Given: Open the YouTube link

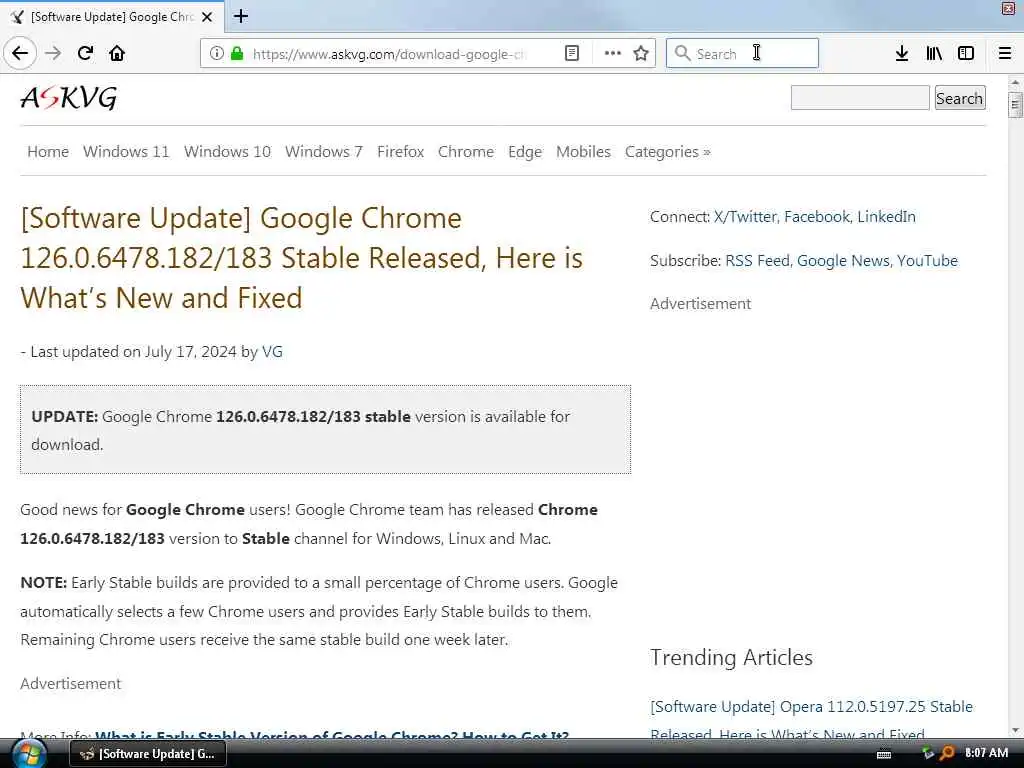Looking at the screenshot, I should pyautogui.click(x=927, y=261).
